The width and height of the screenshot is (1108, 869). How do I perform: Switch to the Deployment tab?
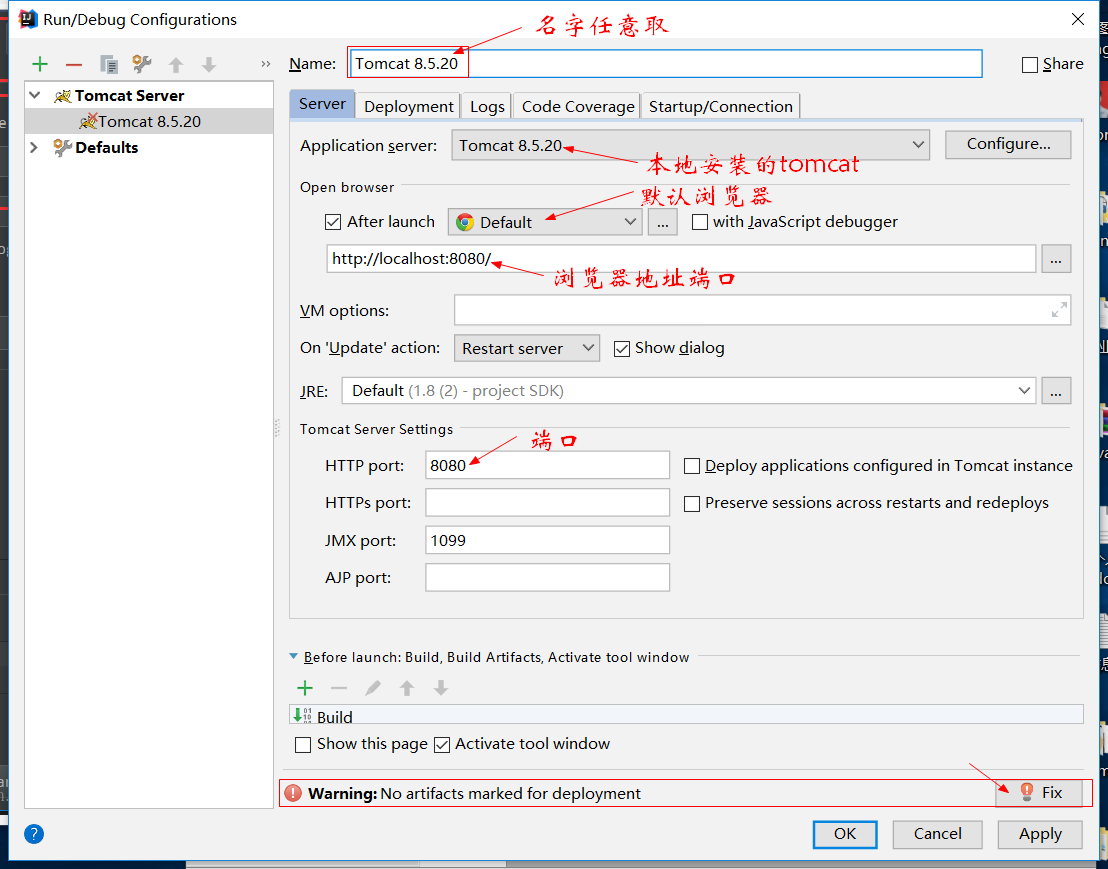(408, 107)
